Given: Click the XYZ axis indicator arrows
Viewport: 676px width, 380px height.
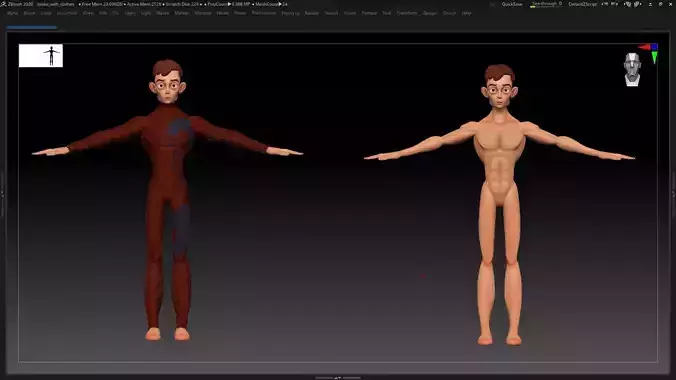Looking at the screenshot, I should [649, 53].
